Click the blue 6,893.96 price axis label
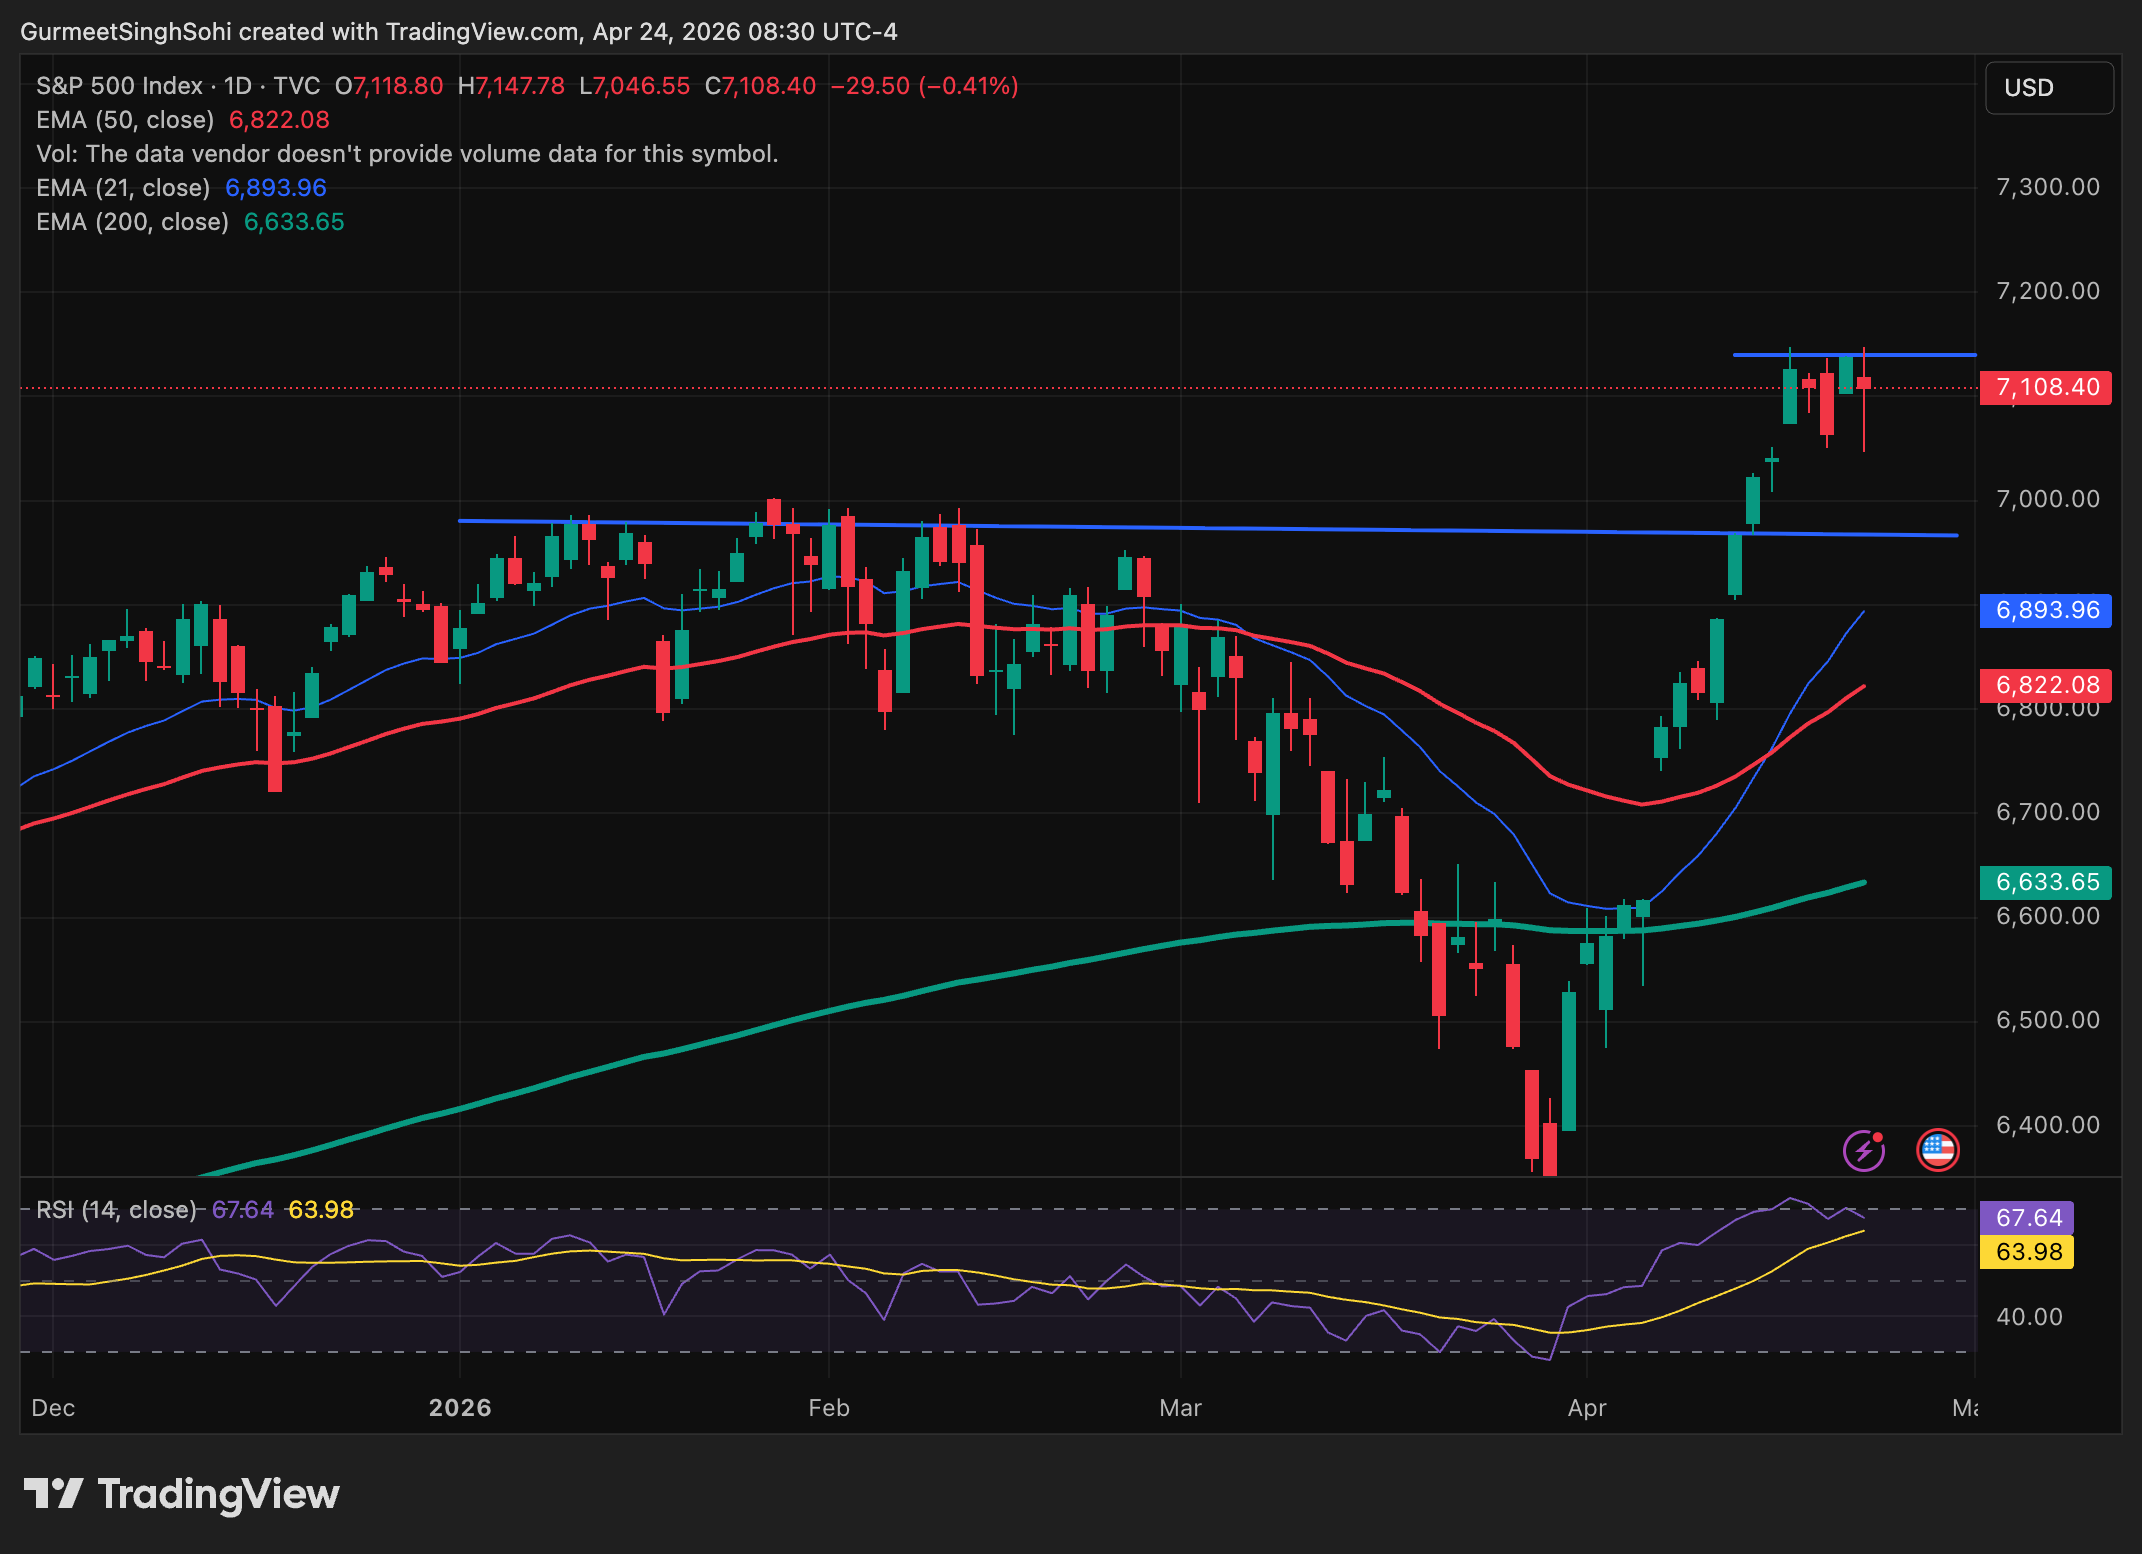 [2046, 610]
